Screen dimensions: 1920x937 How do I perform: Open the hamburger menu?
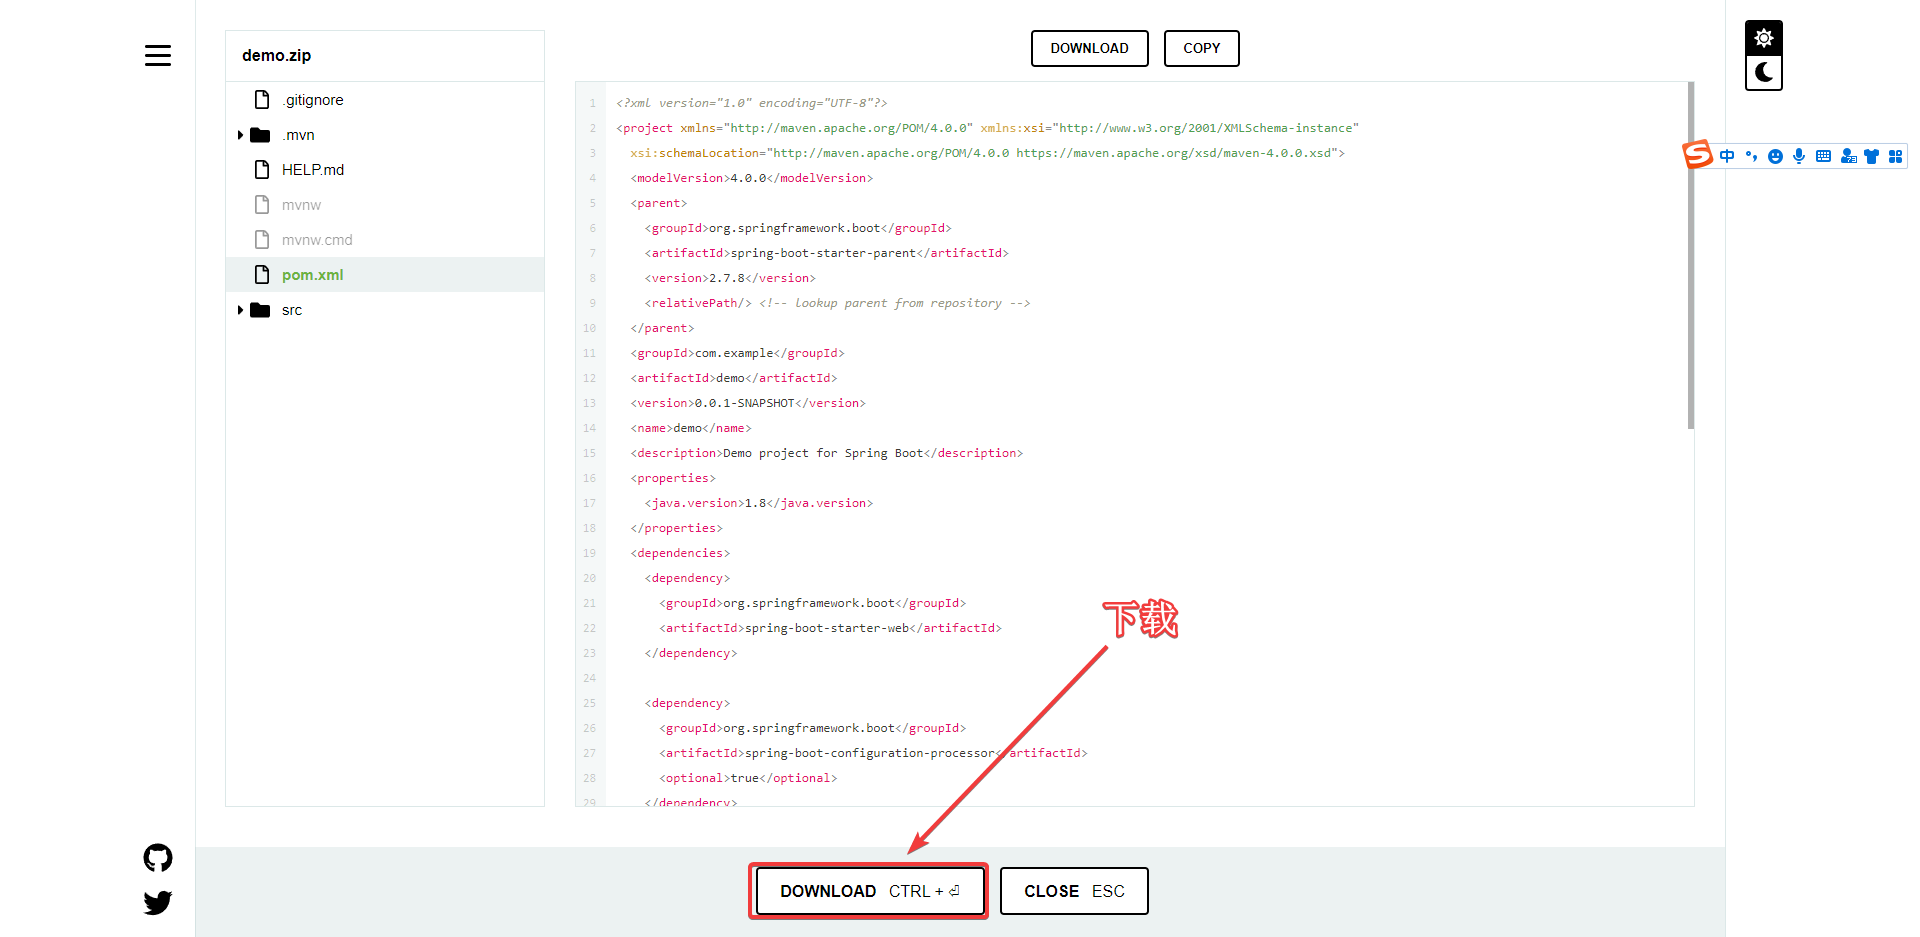158,56
